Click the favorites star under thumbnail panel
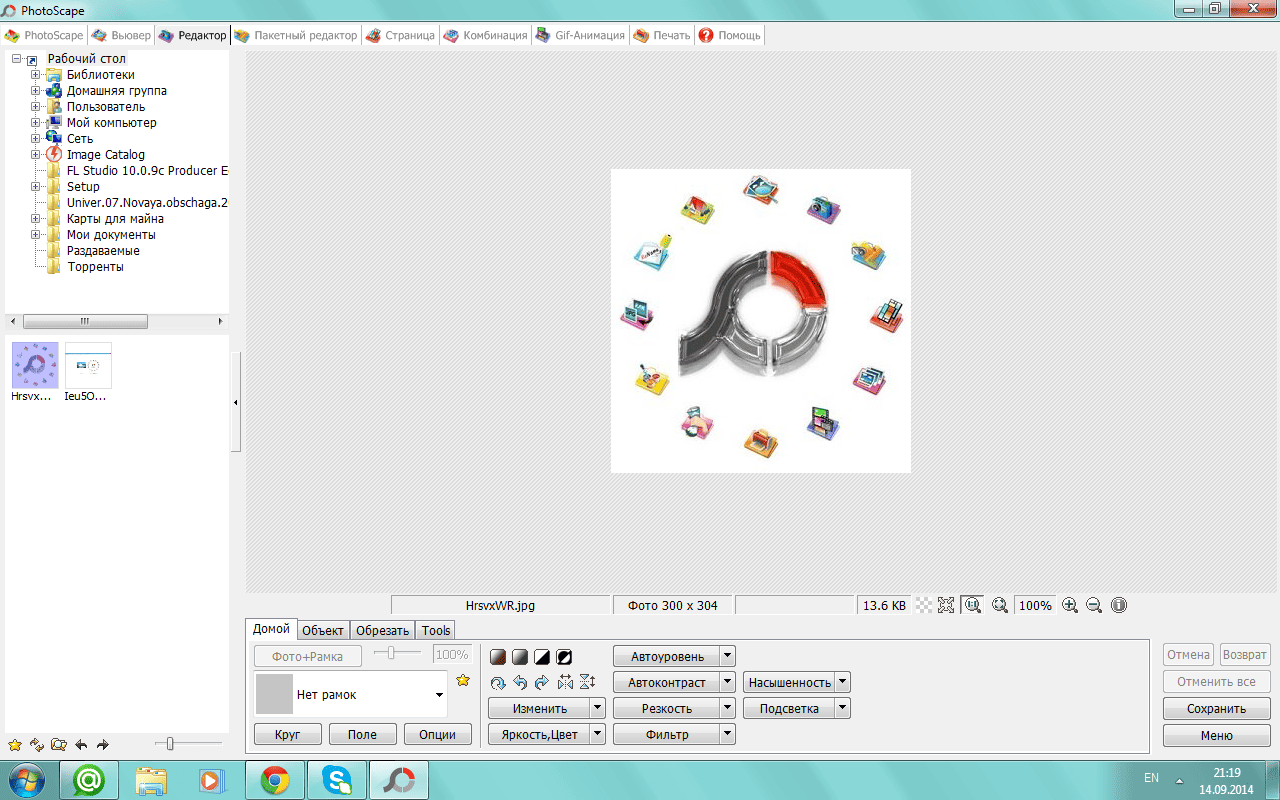 (x=15, y=745)
